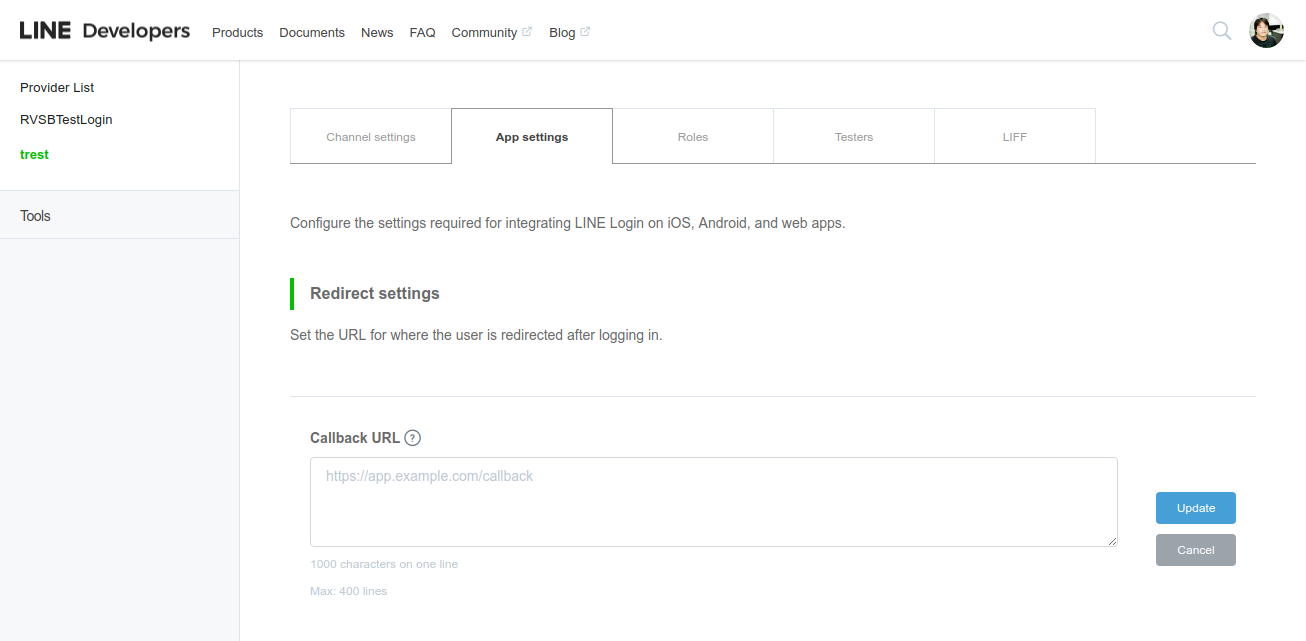
Task: Click the LINE Developers logo
Action: click(105, 31)
